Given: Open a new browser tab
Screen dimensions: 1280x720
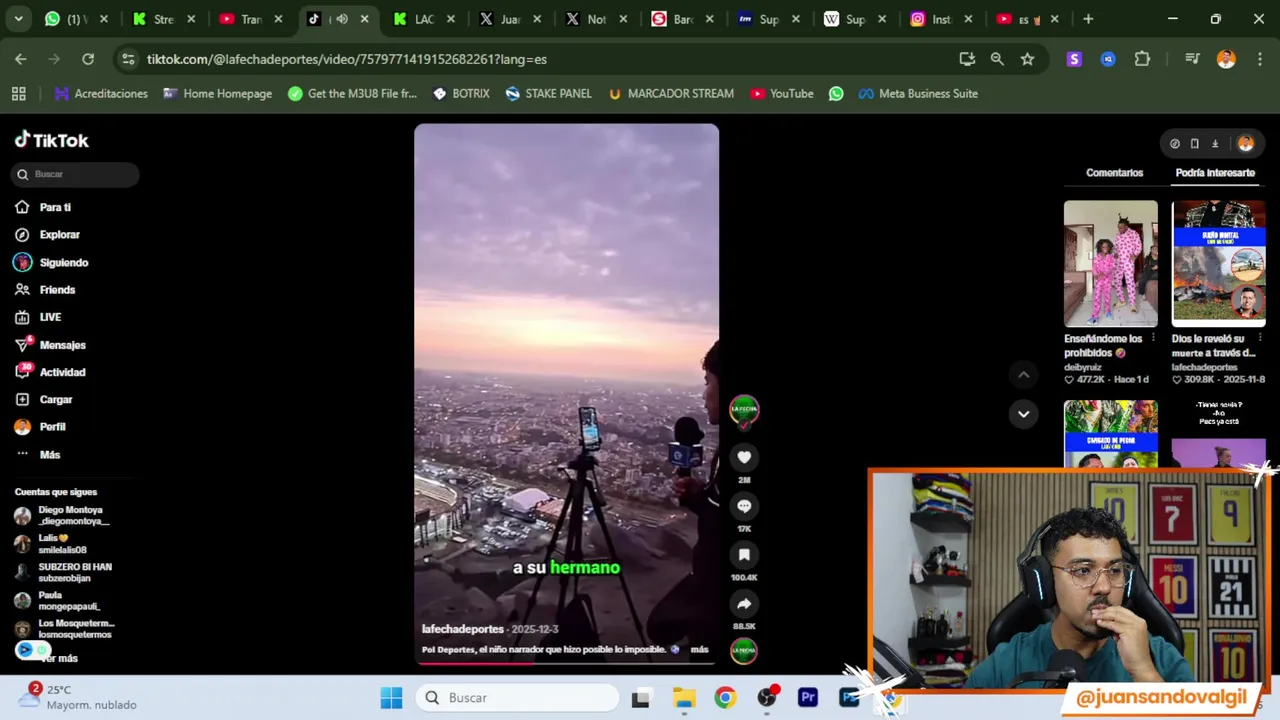Looking at the screenshot, I should pos(1088,19).
